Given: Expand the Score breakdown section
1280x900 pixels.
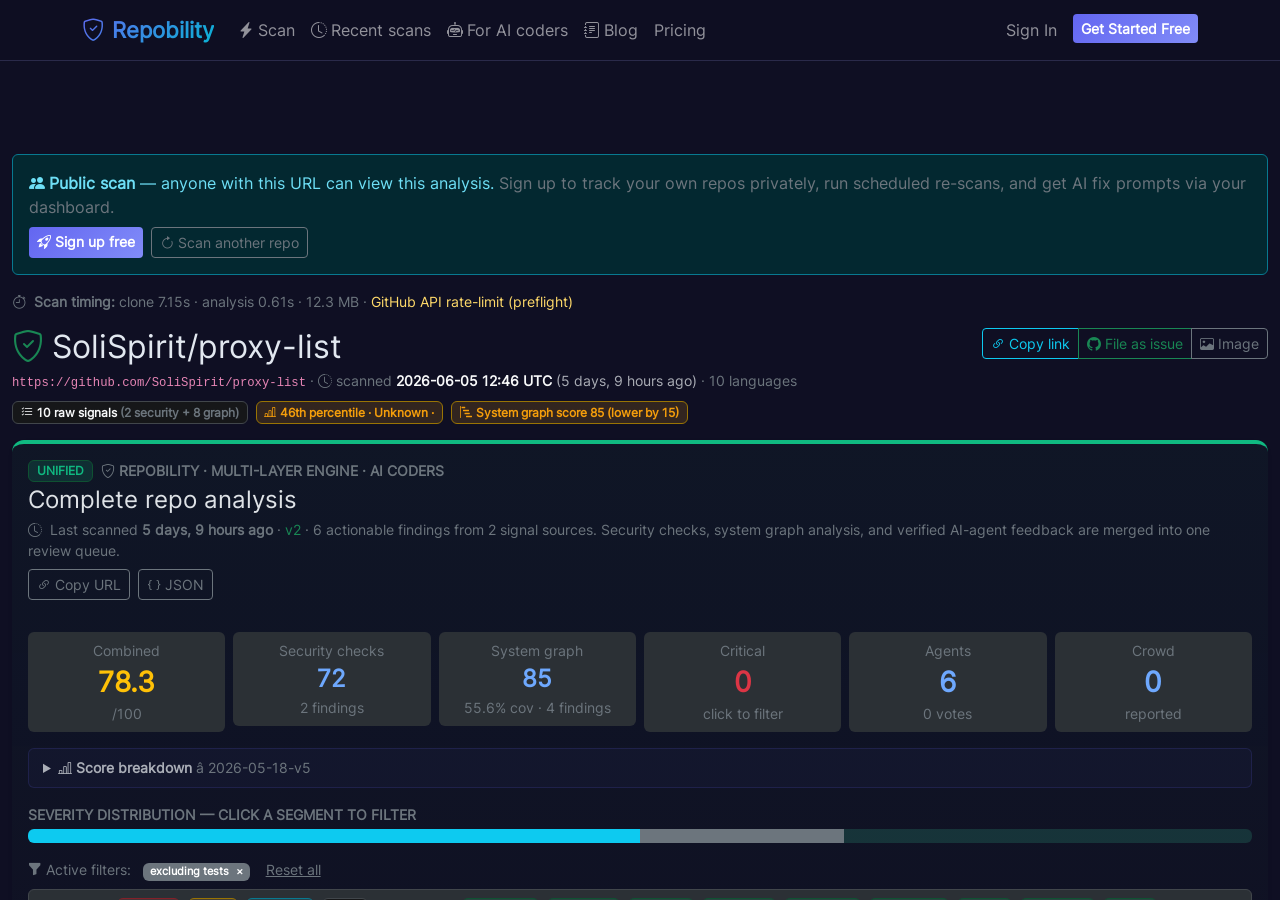Looking at the screenshot, I should tap(640, 768).
